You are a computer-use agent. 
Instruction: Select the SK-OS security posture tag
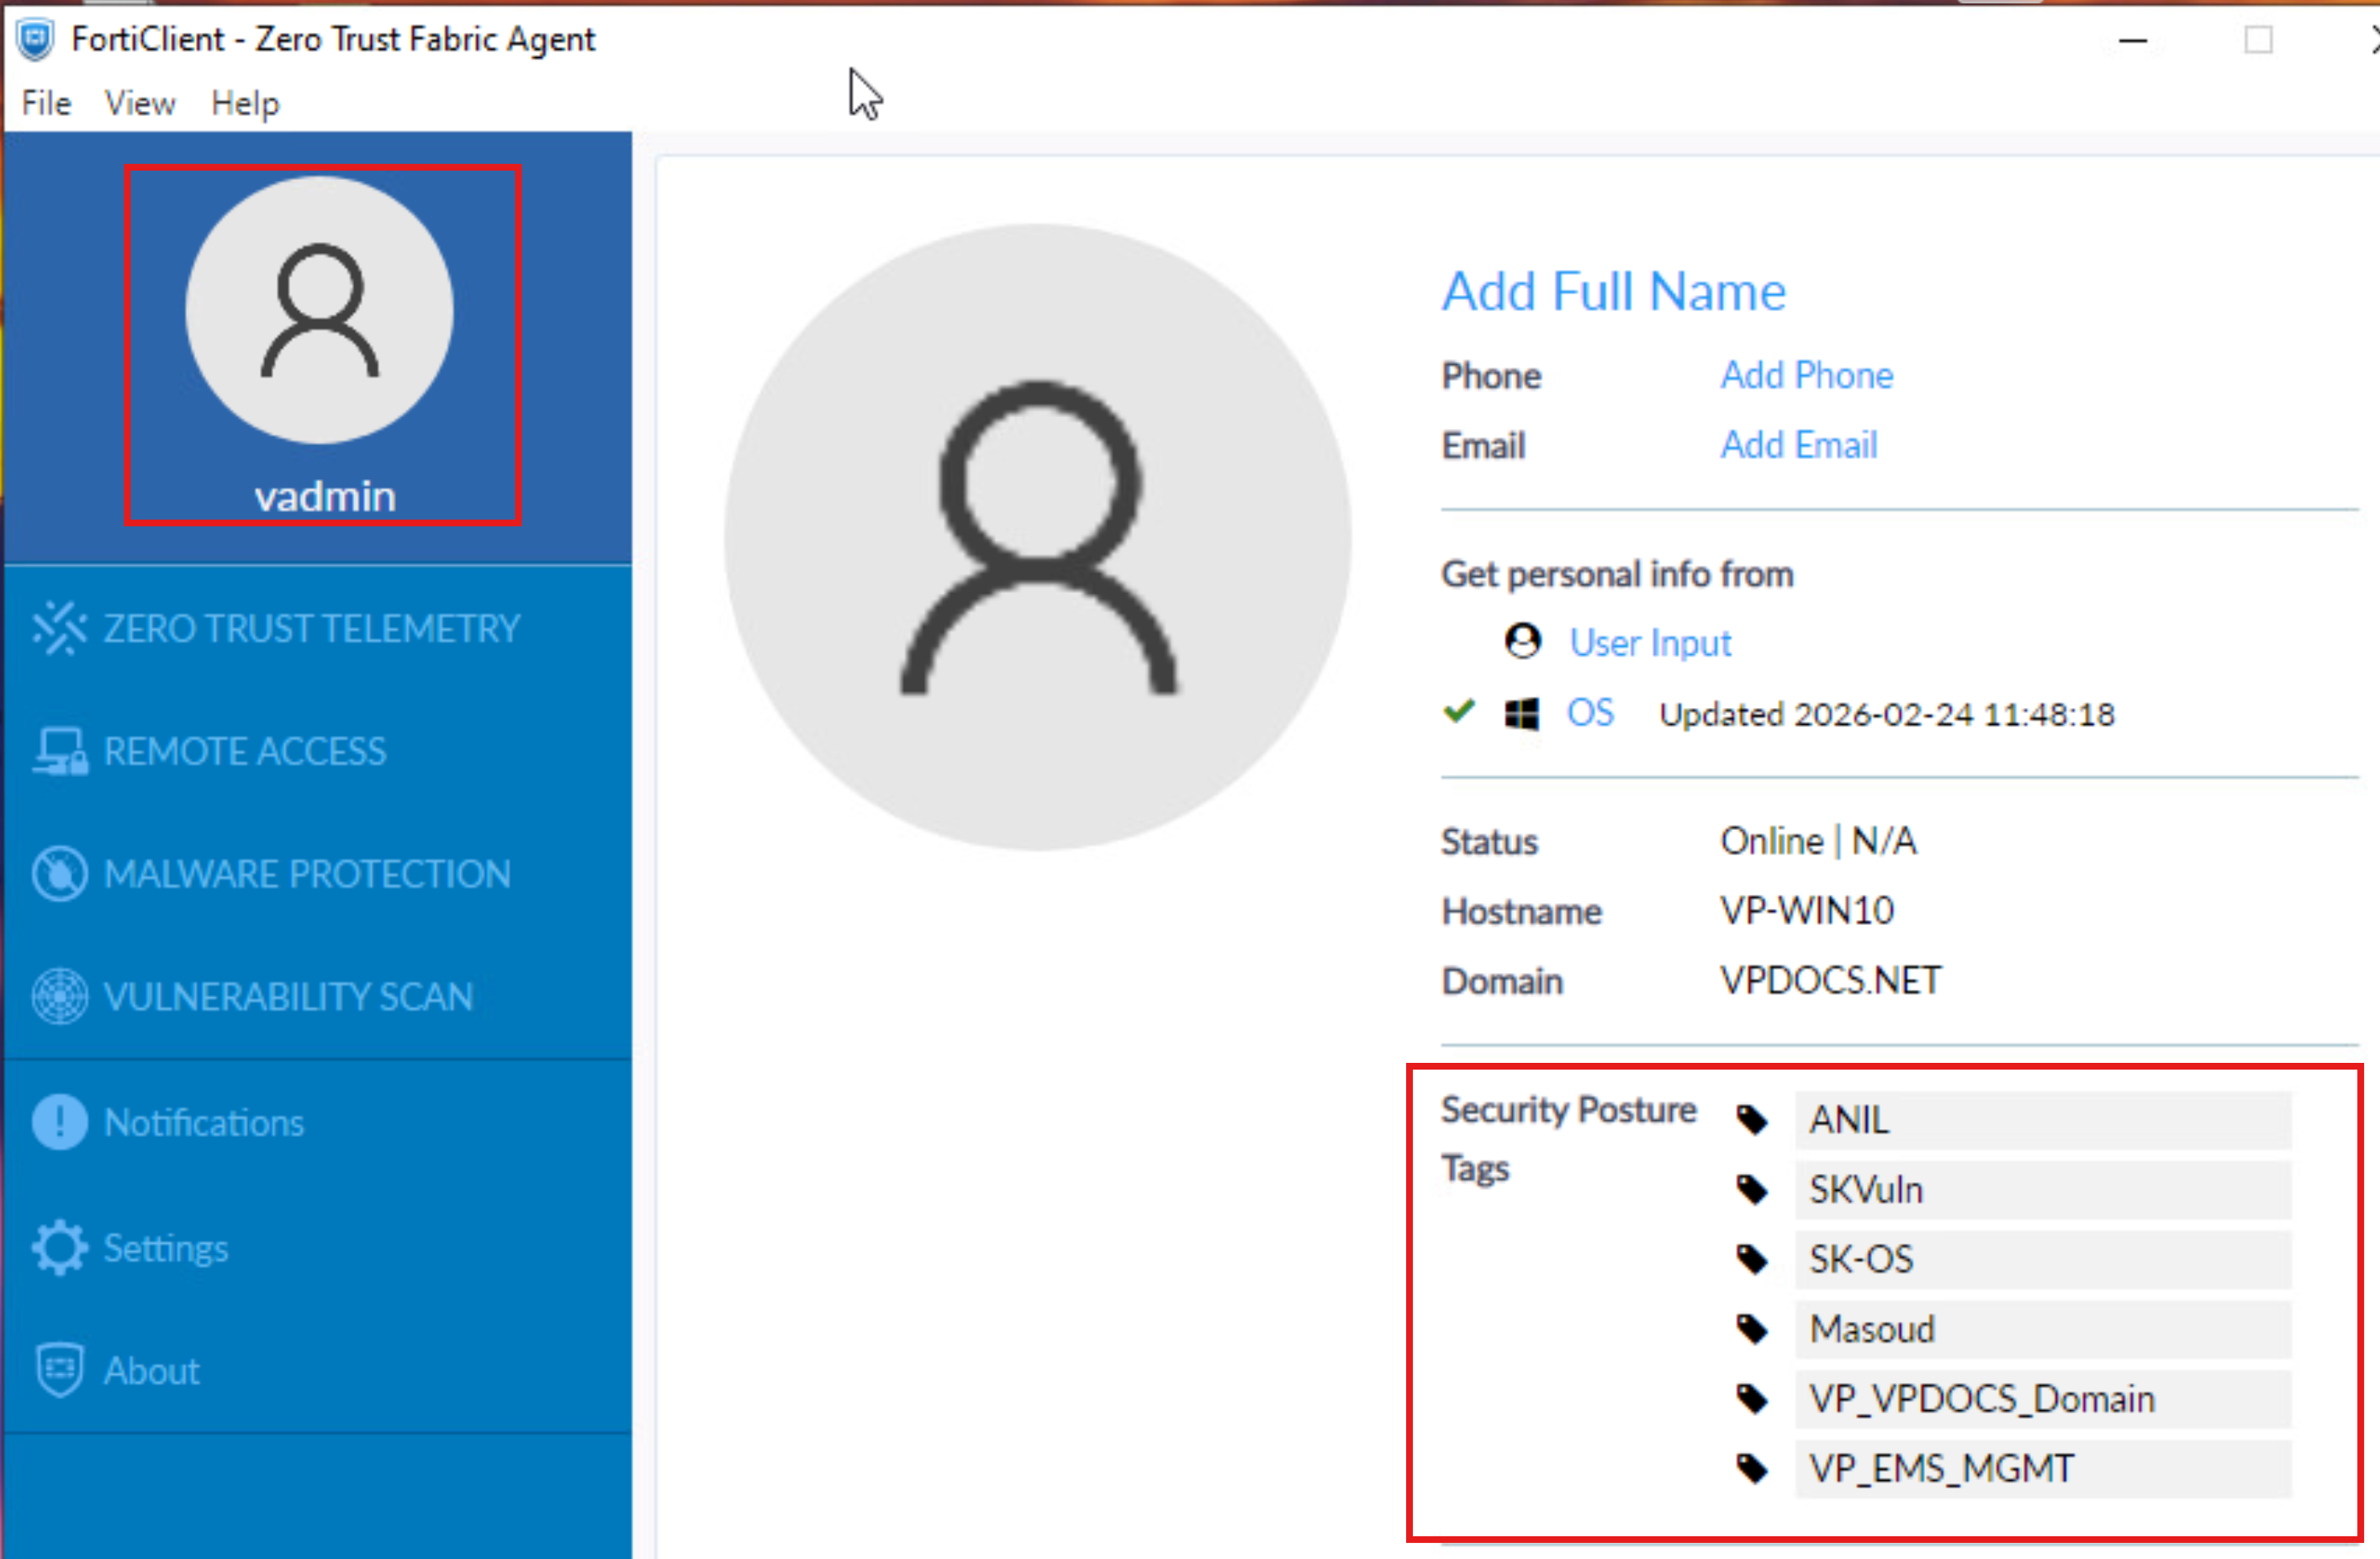[x=2042, y=1259]
